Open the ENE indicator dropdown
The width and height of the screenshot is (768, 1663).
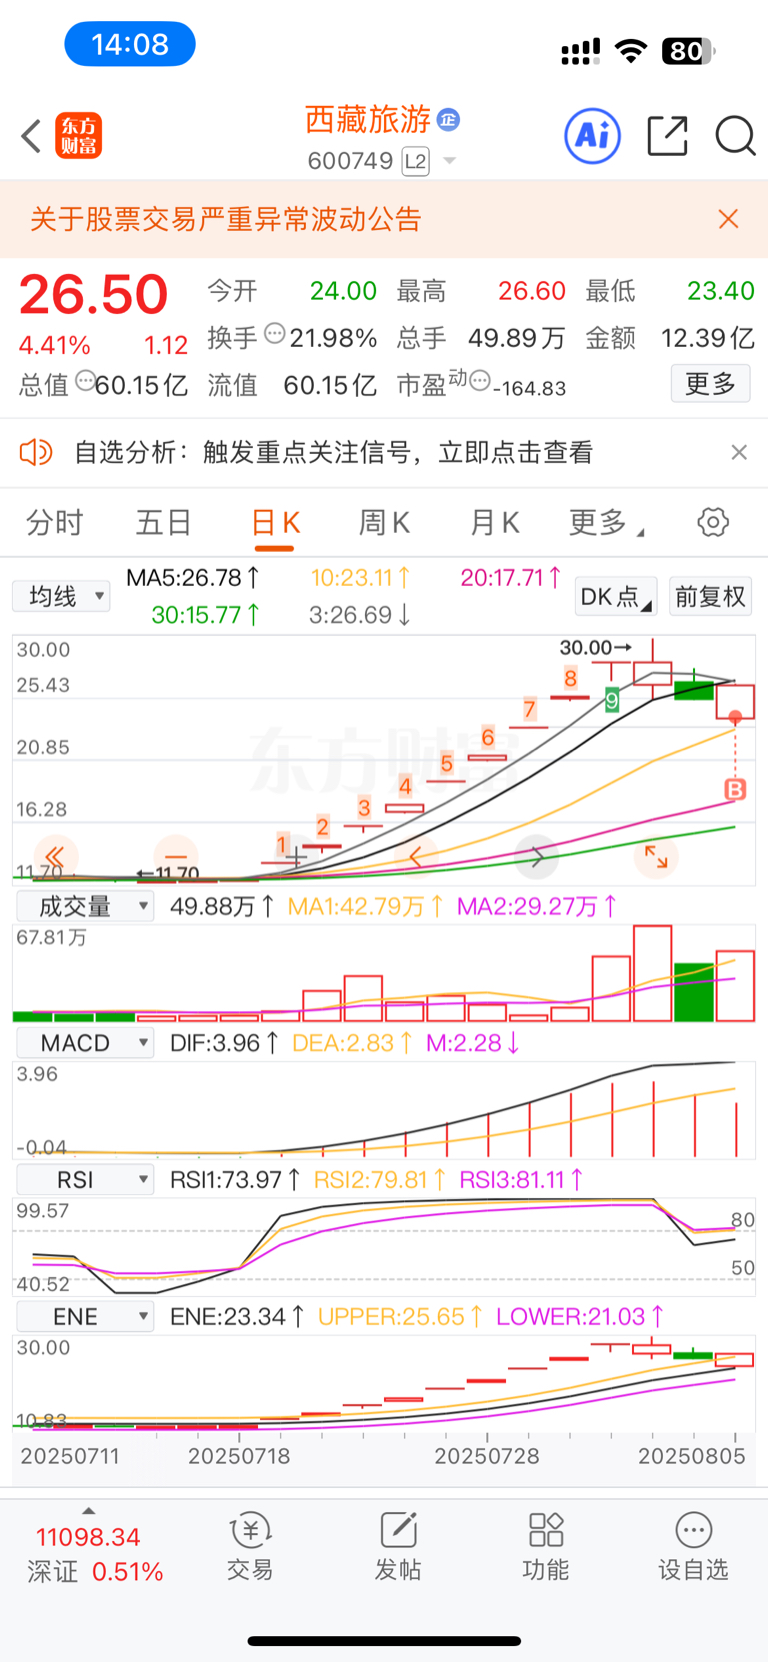pyautogui.click(x=86, y=1317)
